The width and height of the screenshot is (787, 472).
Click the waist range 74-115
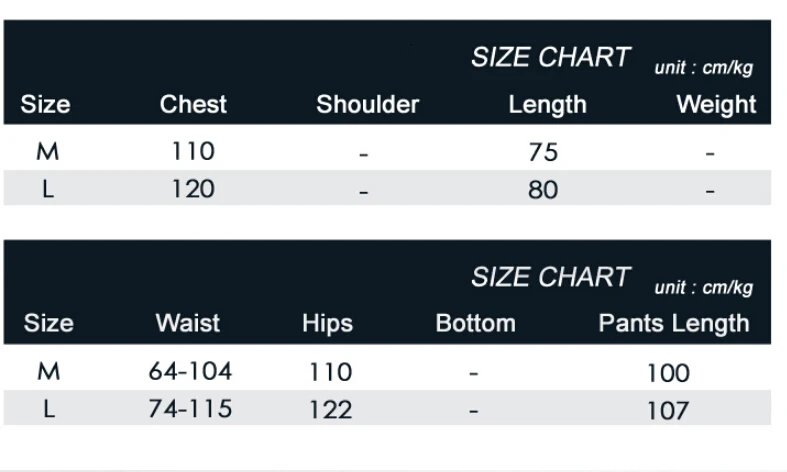pyautogui.click(x=190, y=408)
